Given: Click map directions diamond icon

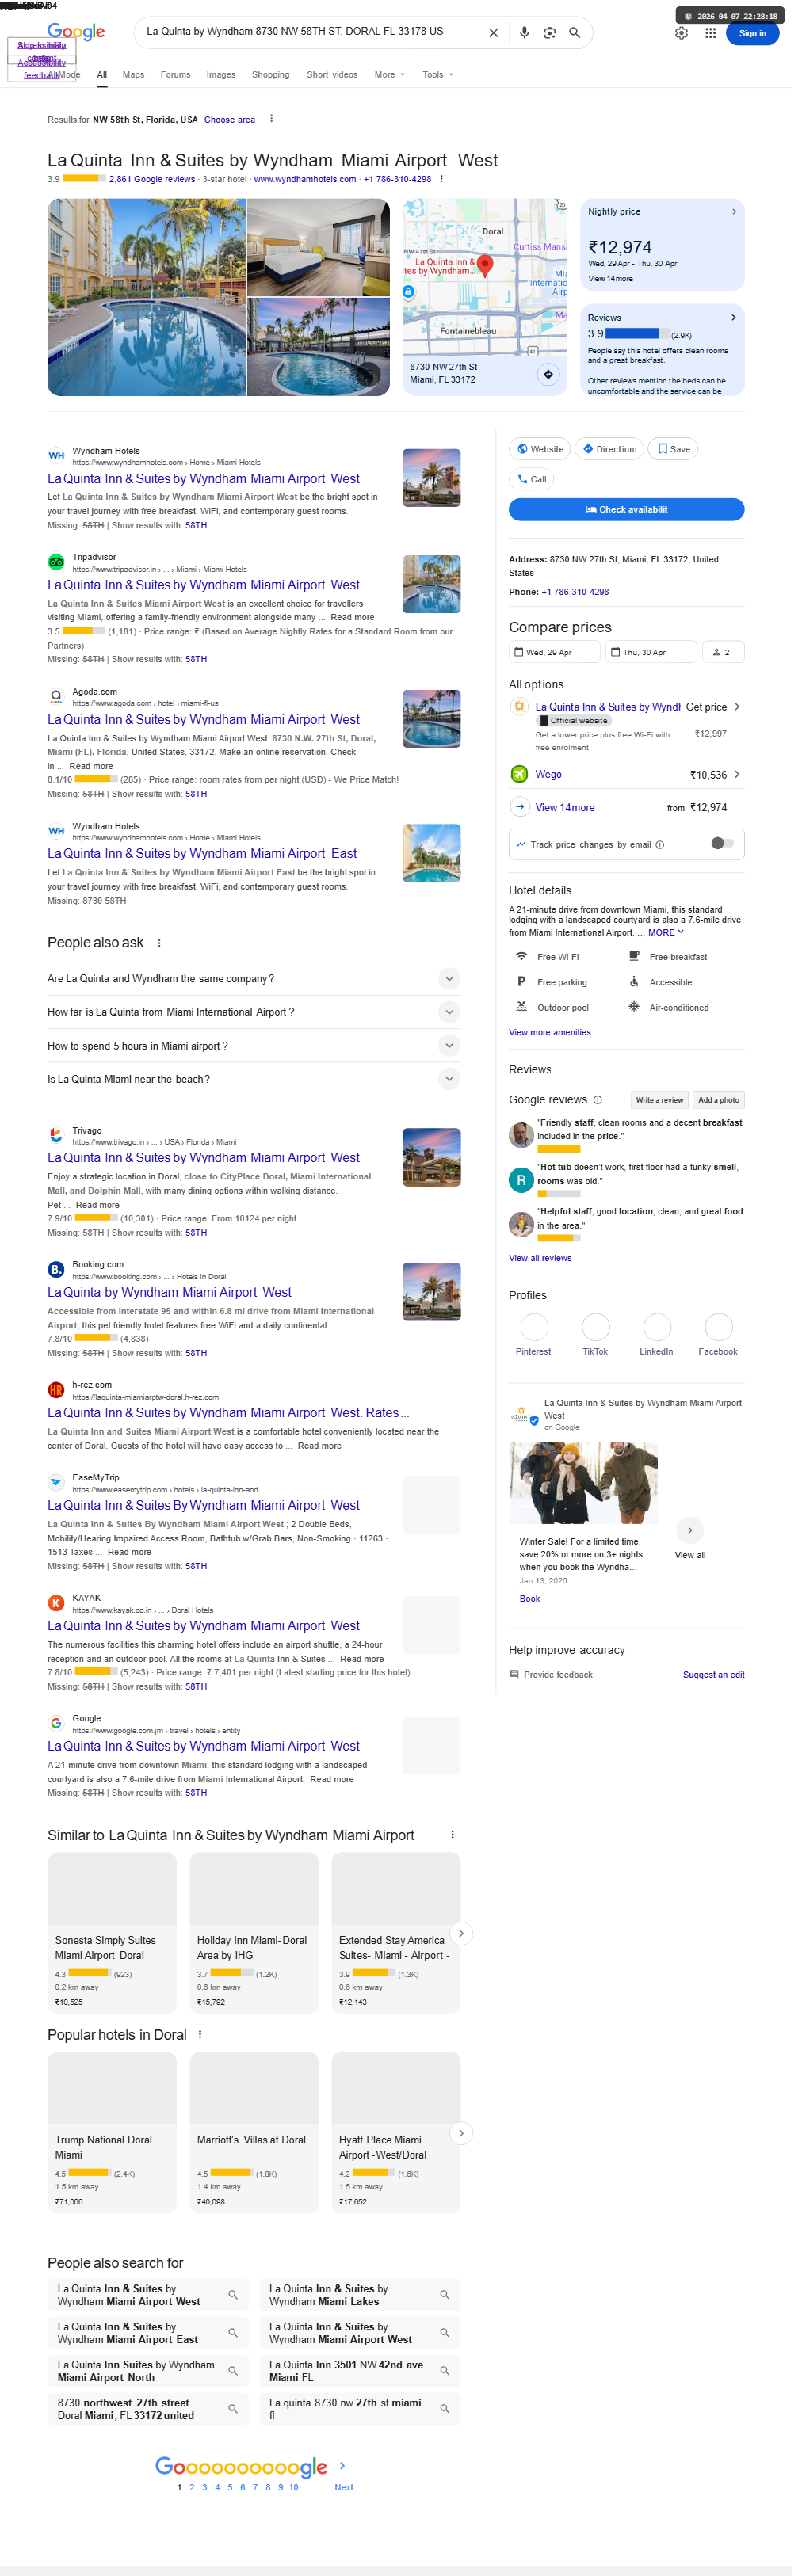Looking at the screenshot, I should (548, 374).
